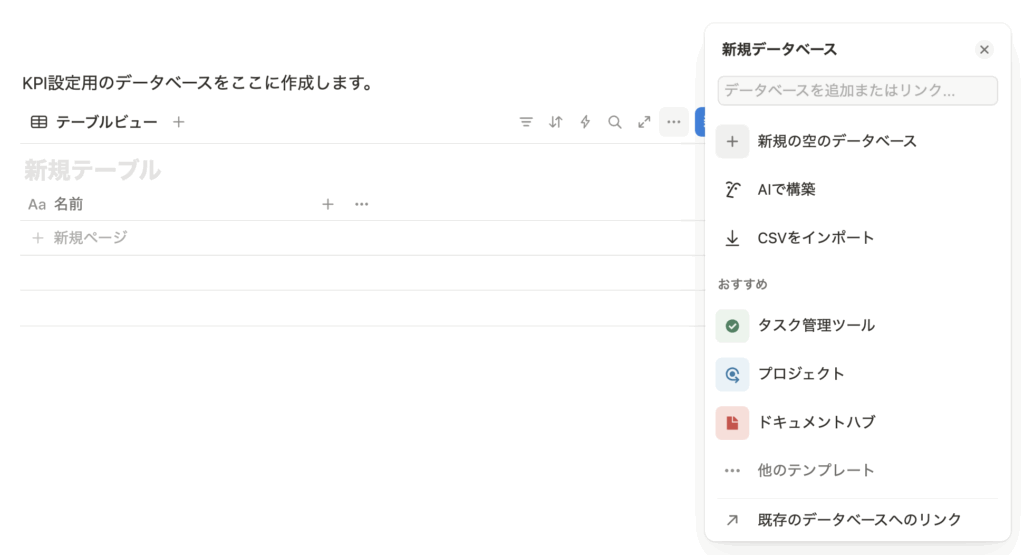The height and width of the screenshot is (555, 1024).
Task: Add a new property column
Action: pos(327,204)
